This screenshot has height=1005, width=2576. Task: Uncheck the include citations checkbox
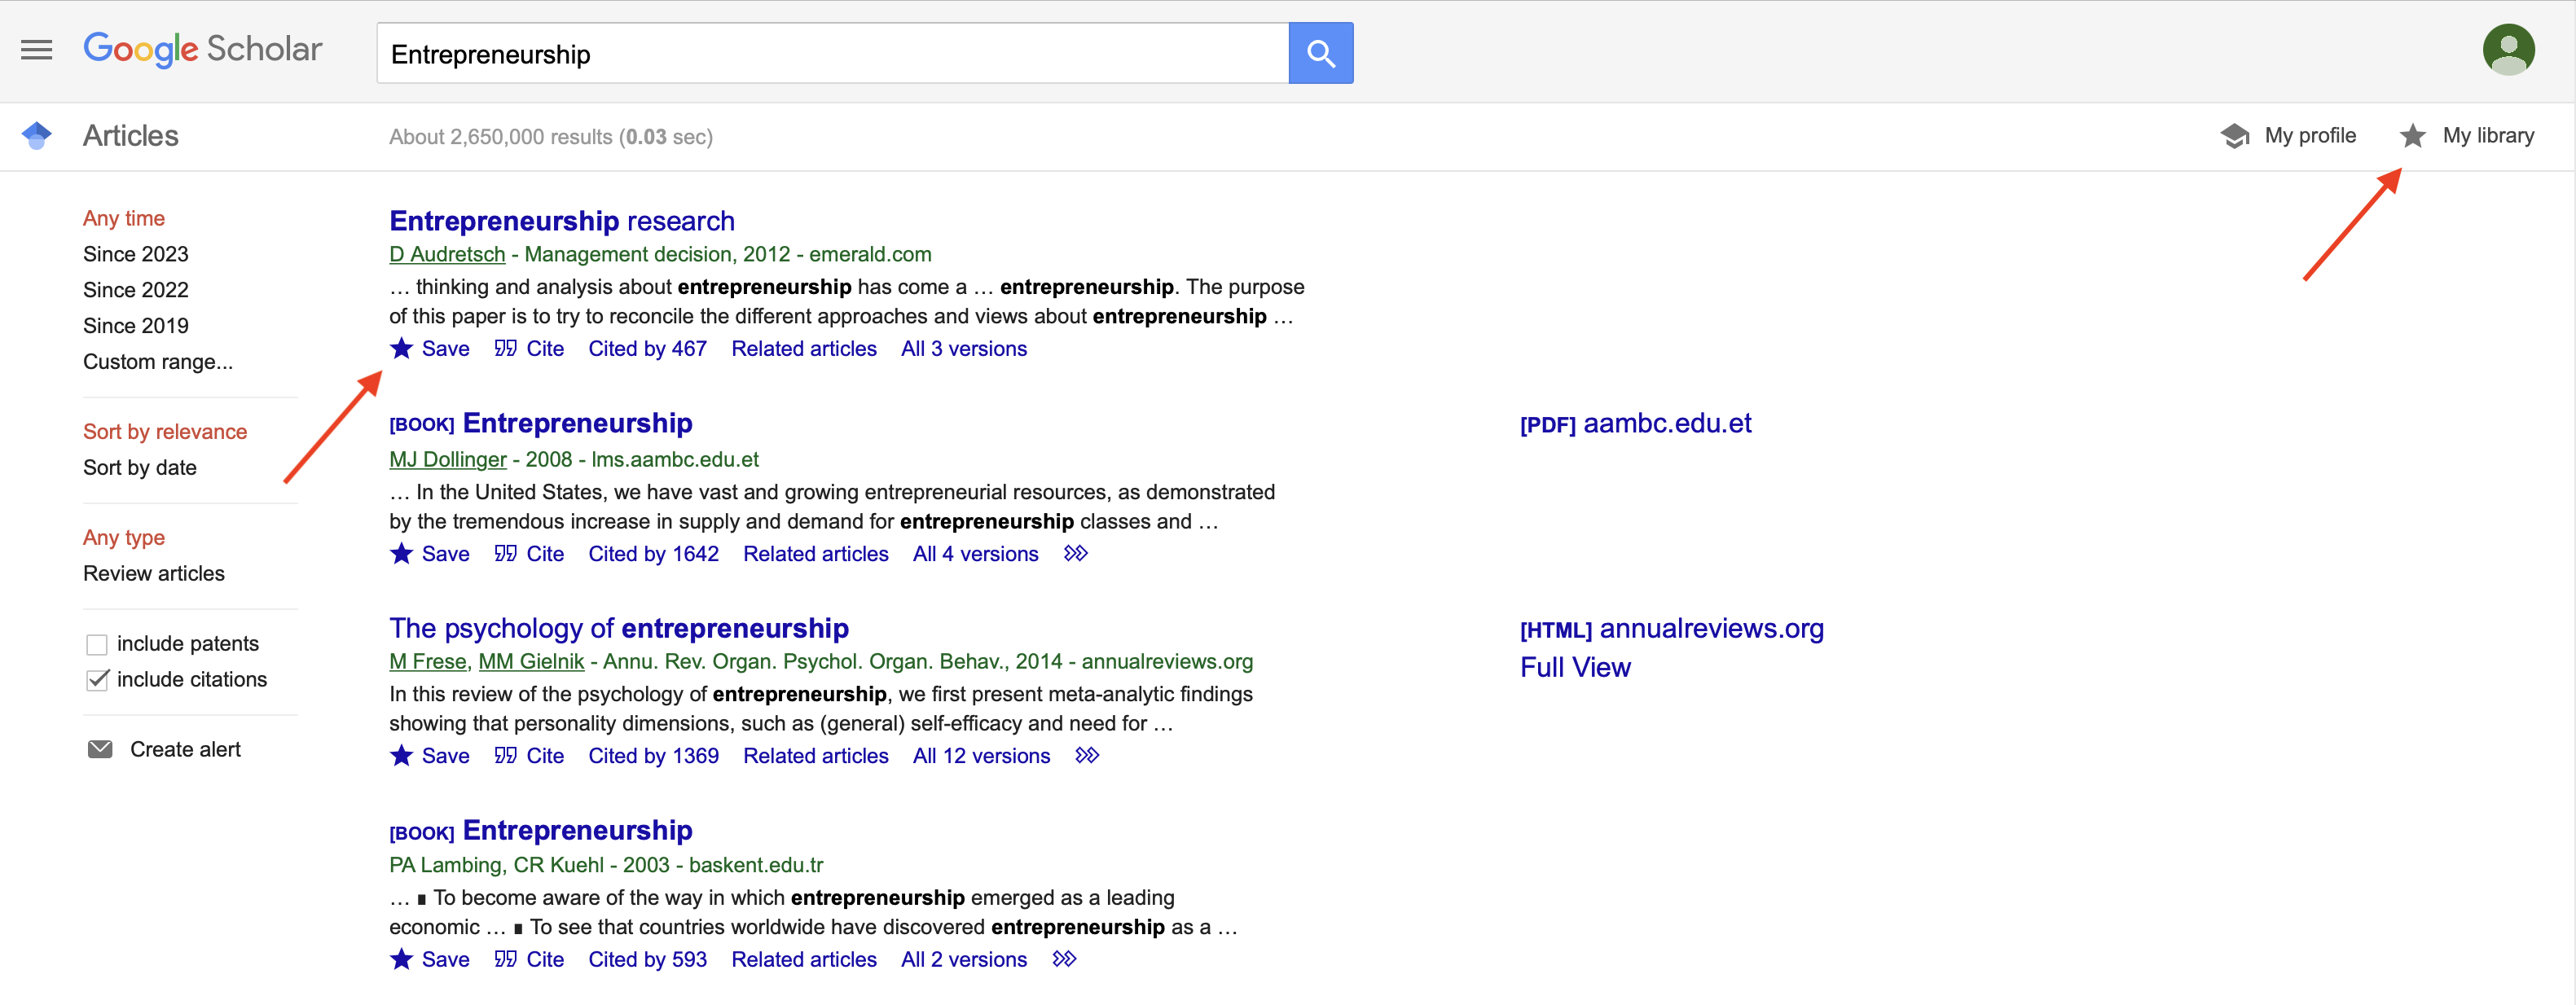(x=97, y=680)
